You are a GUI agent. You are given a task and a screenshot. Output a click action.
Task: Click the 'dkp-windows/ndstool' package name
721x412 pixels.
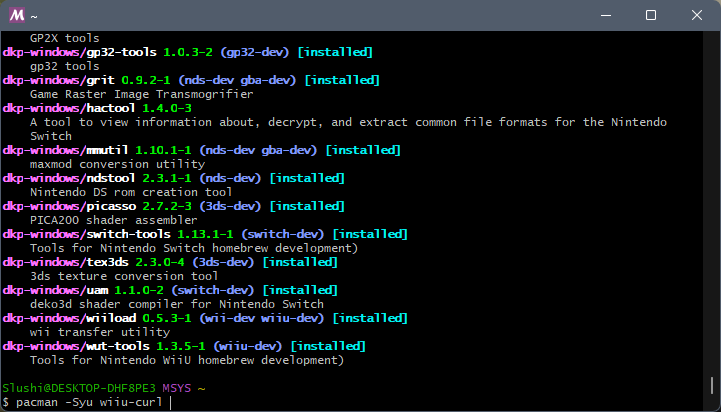pos(69,178)
